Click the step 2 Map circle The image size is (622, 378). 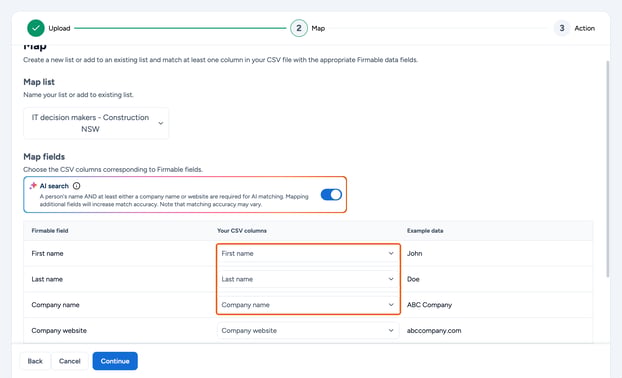tap(299, 28)
